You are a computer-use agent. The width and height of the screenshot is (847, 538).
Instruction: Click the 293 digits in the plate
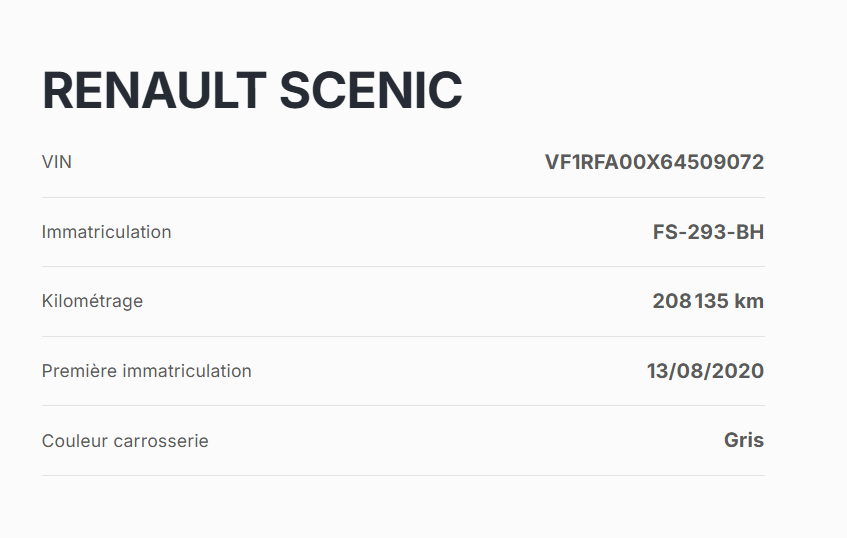[706, 232]
